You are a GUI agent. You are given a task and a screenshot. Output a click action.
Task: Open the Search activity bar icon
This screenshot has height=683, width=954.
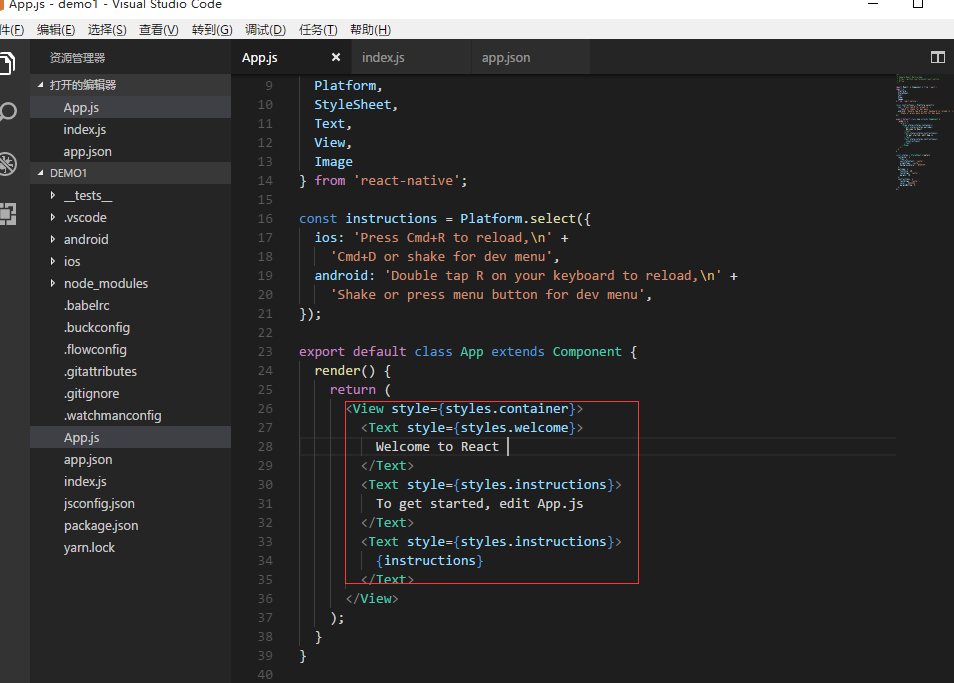pyautogui.click(x=7, y=112)
